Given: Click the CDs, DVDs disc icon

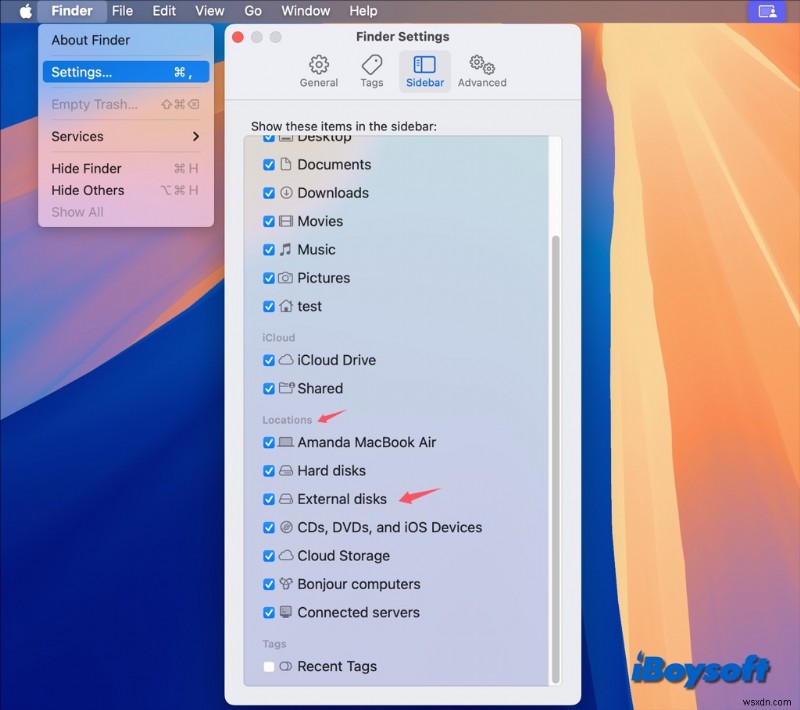Looking at the screenshot, I should click(286, 527).
